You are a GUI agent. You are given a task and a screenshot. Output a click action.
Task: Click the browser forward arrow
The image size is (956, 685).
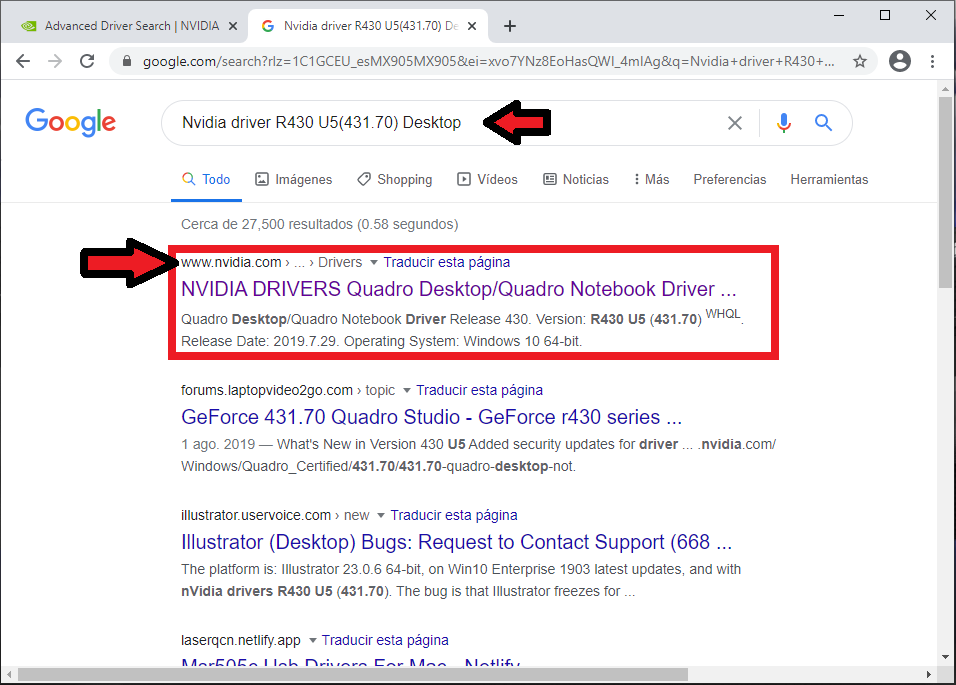point(55,61)
